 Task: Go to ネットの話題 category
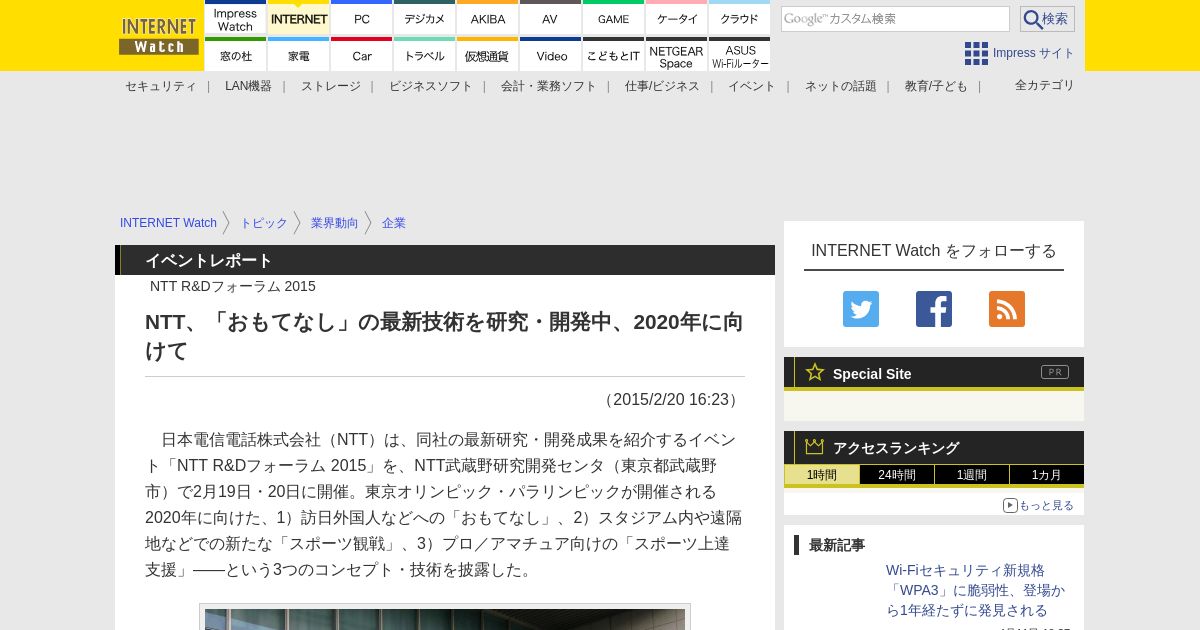click(841, 86)
